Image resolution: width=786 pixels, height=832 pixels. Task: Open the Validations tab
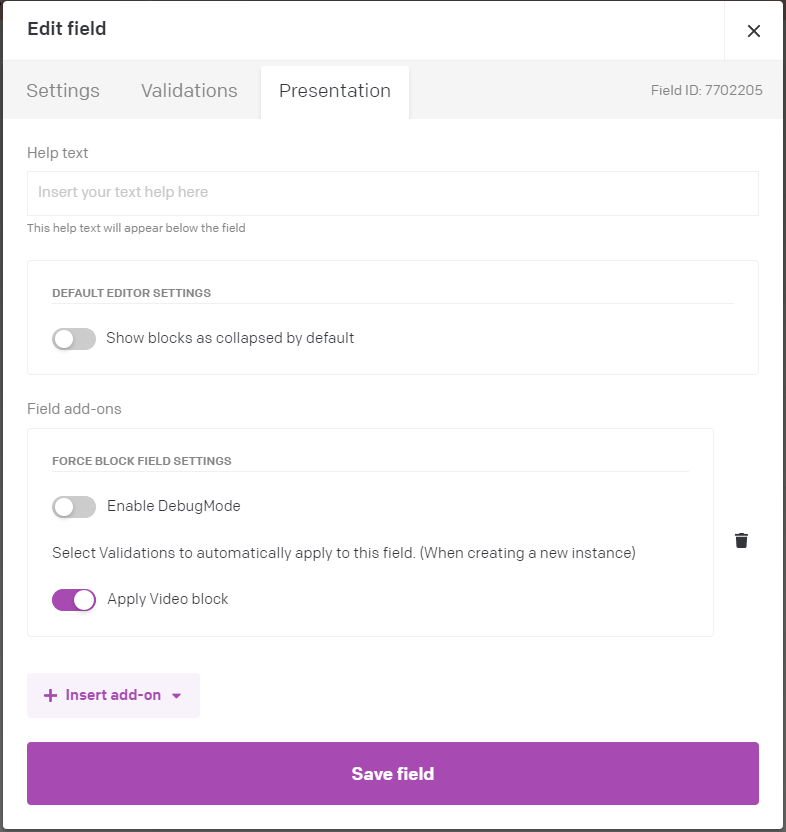click(x=189, y=91)
